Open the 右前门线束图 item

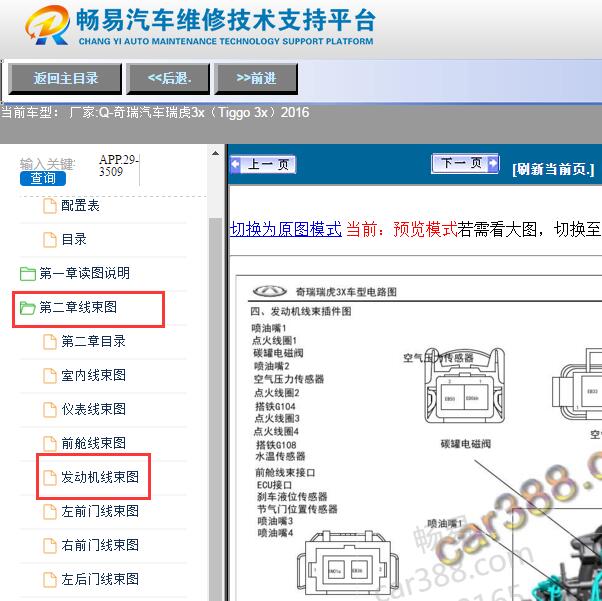[100, 545]
